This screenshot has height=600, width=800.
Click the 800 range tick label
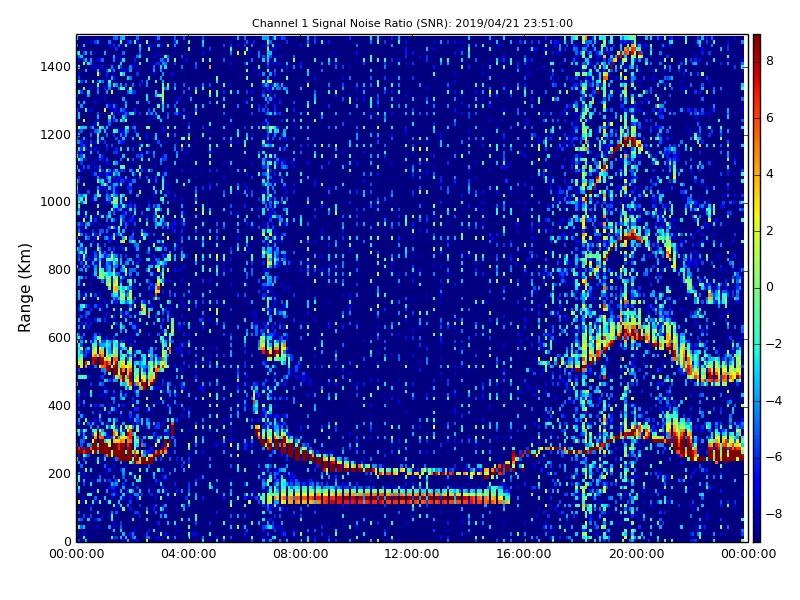(59, 270)
